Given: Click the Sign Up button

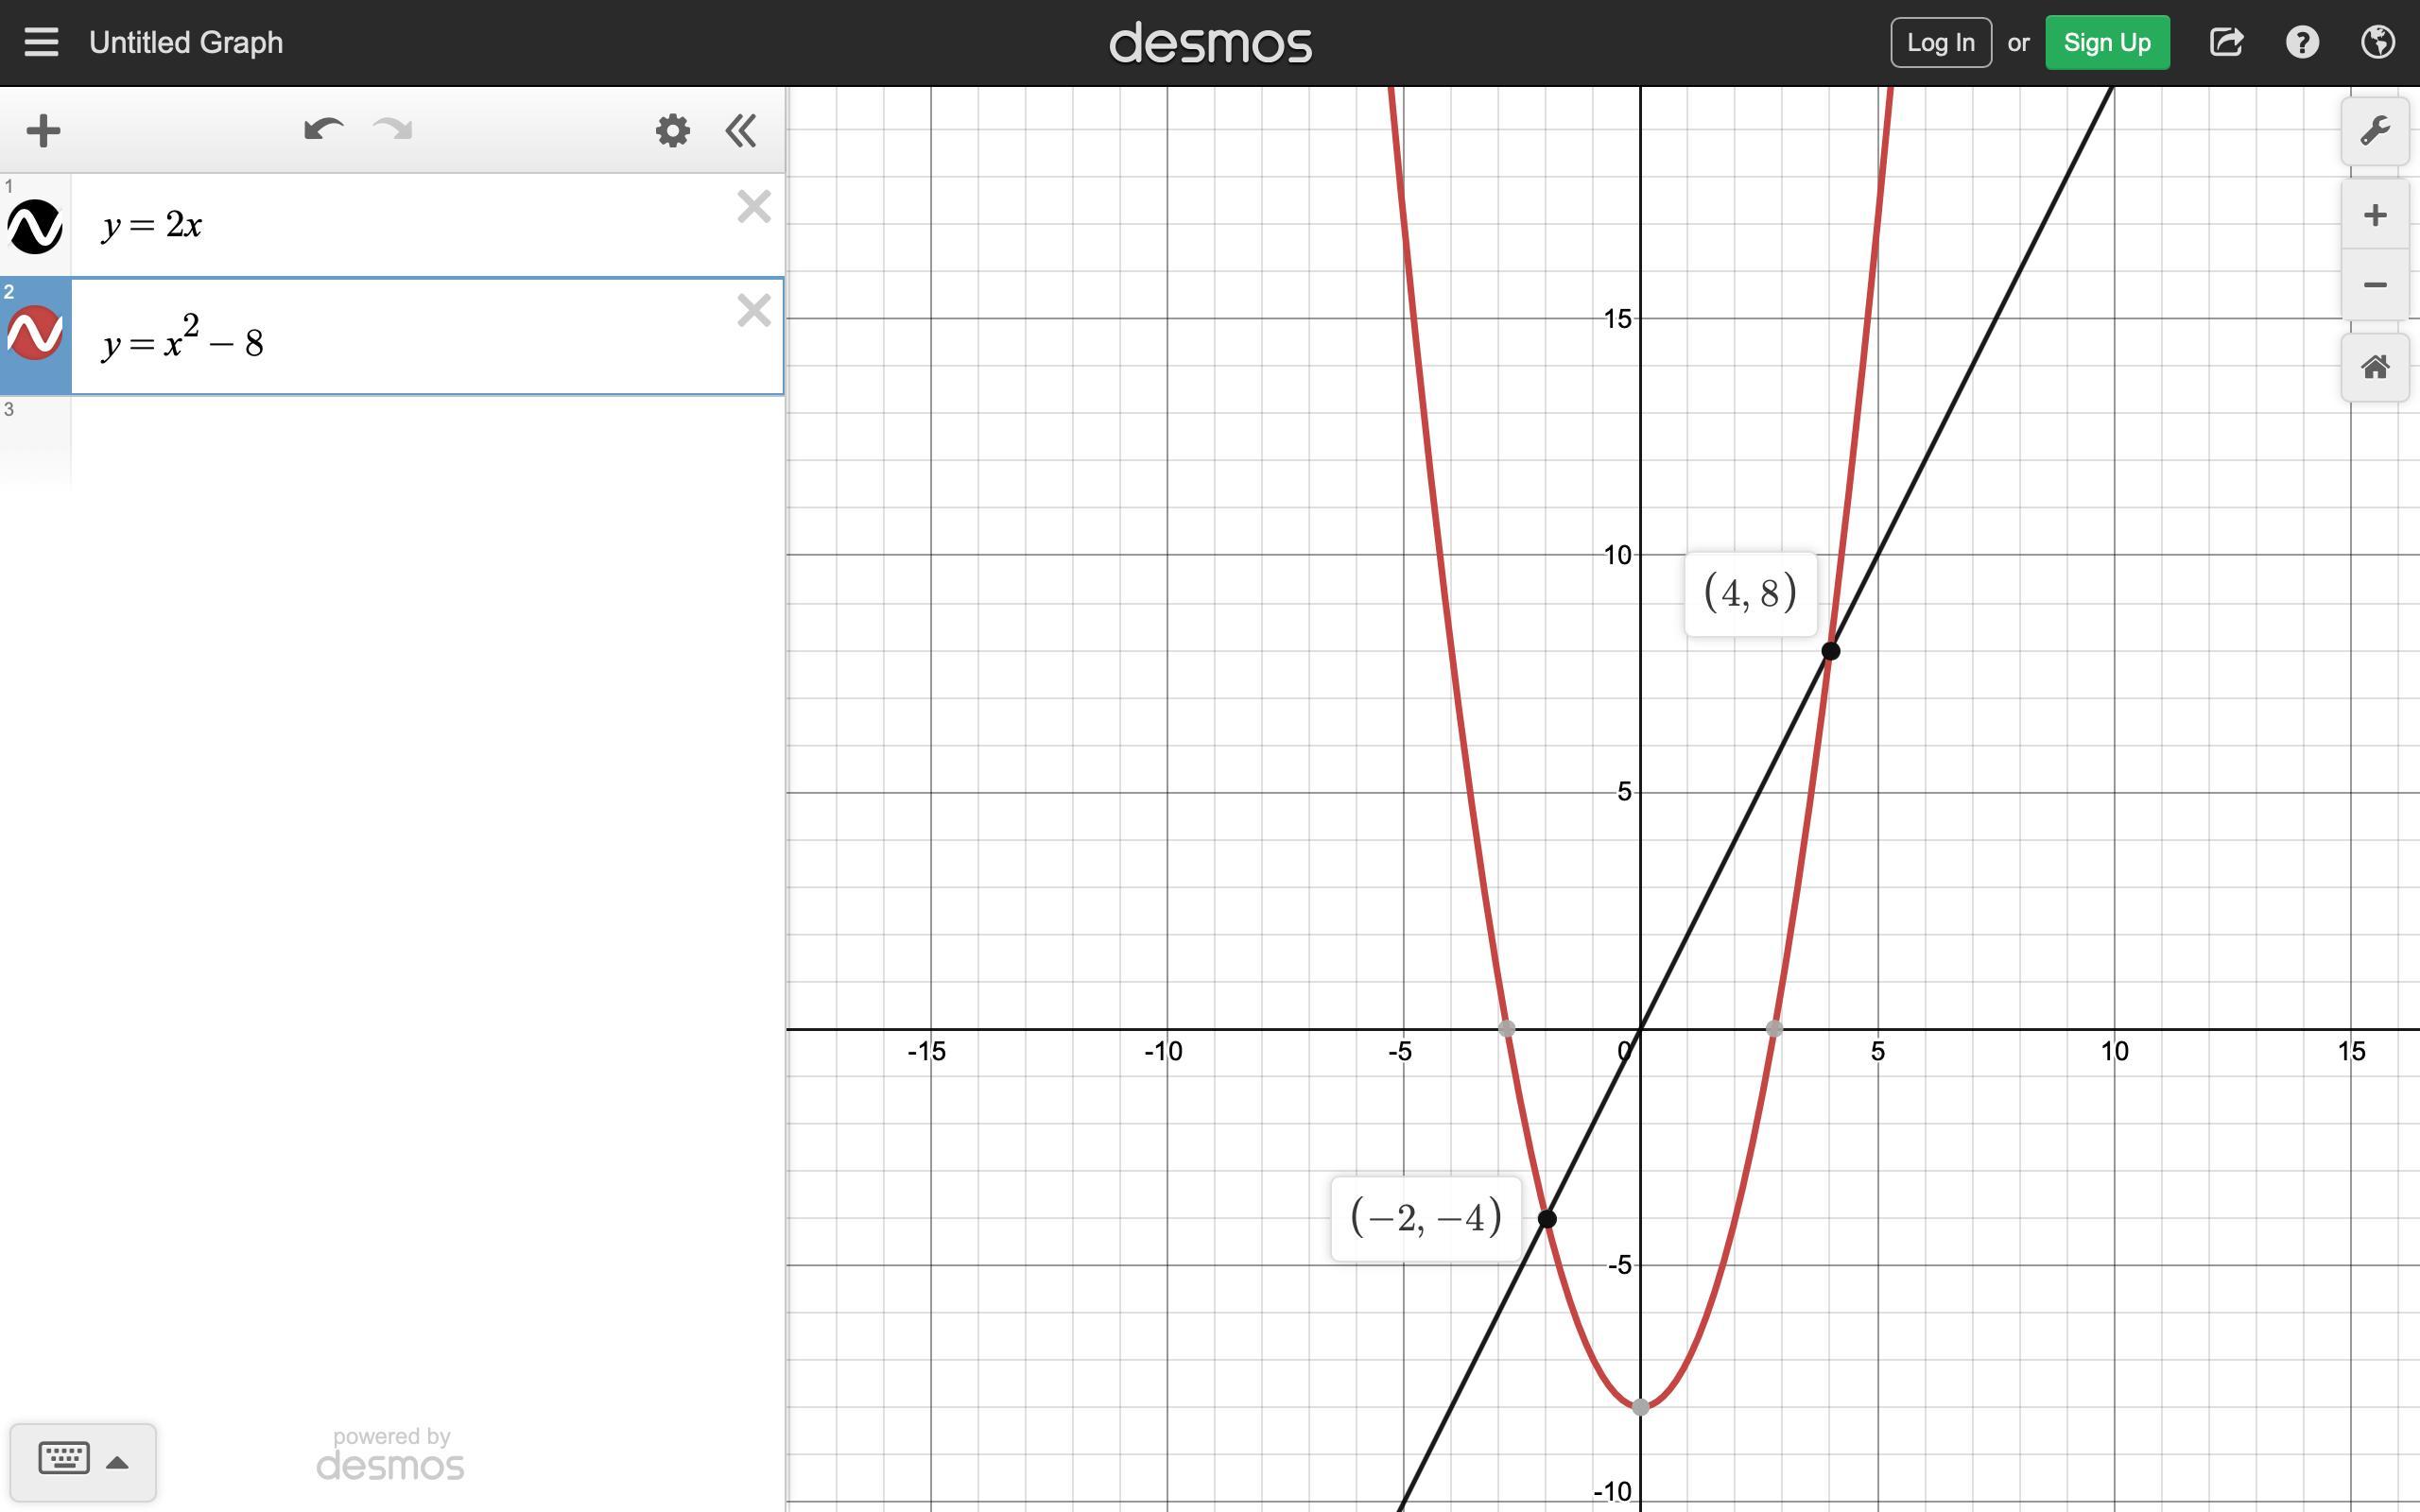Looking at the screenshot, I should click(2106, 42).
